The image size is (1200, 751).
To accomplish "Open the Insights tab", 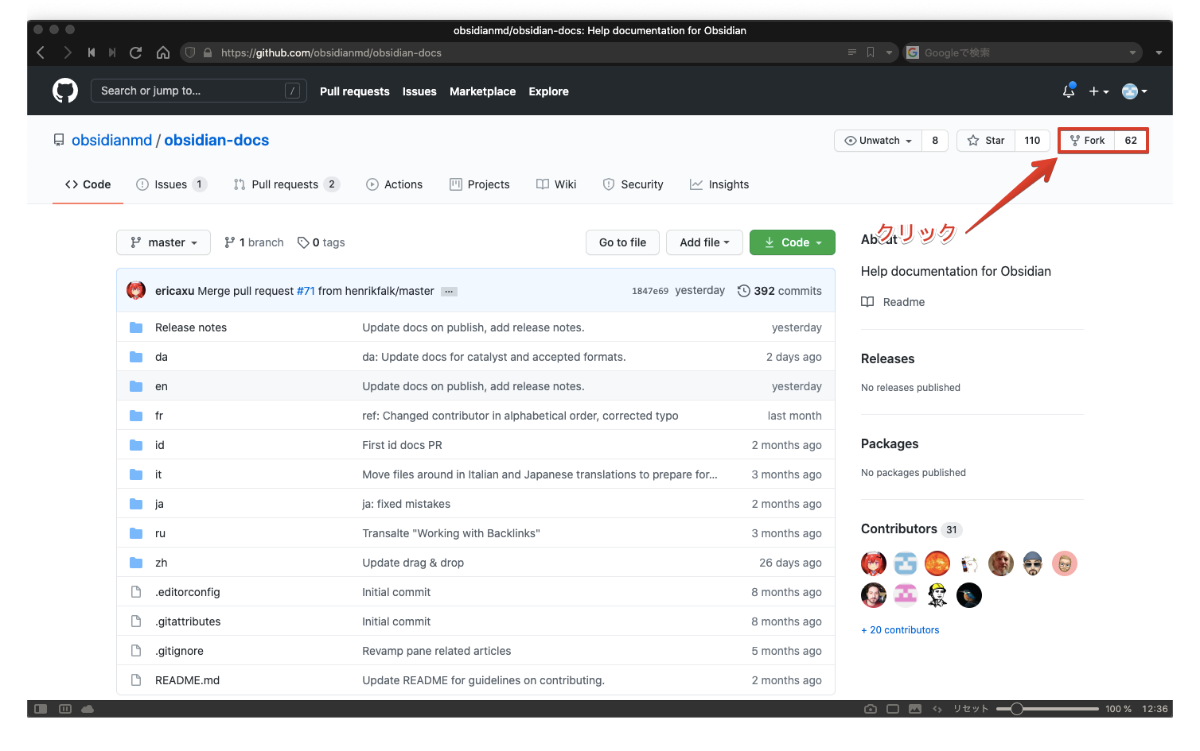I will [719, 185].
